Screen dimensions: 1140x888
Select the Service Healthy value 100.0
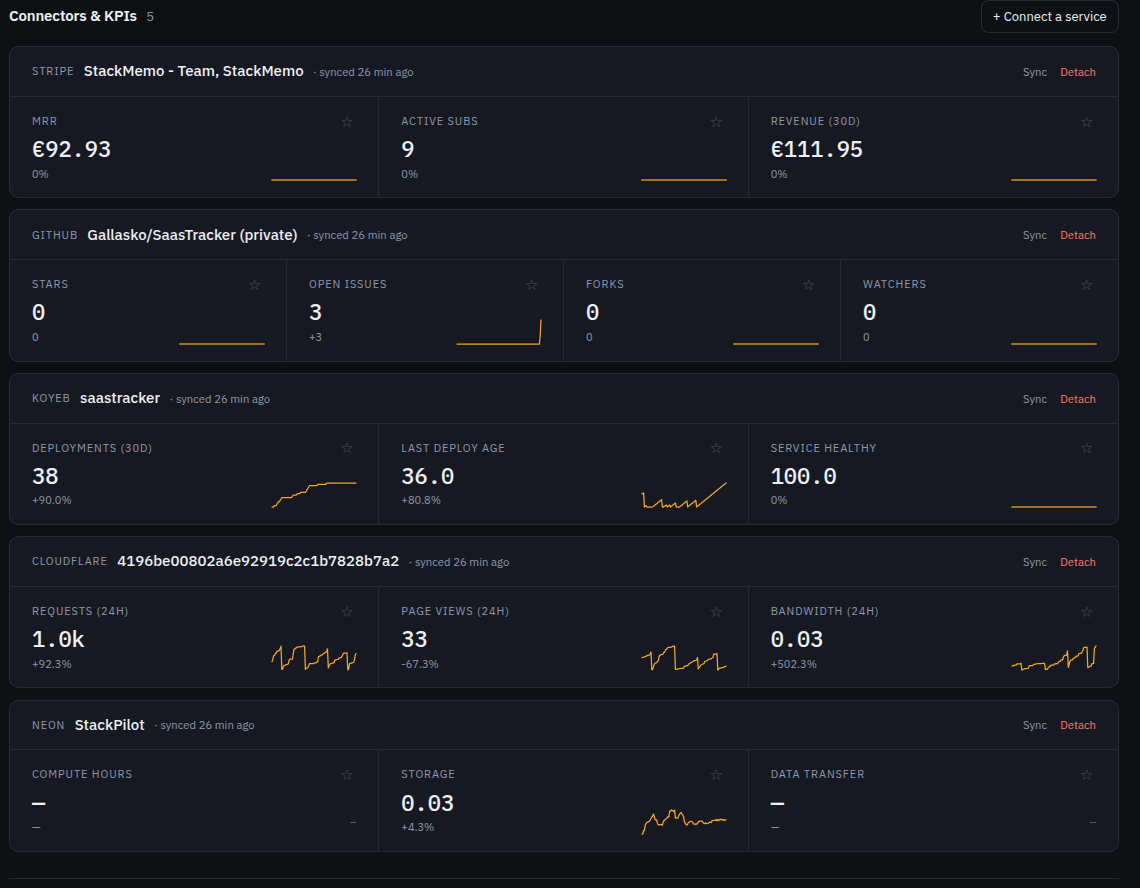[x=803, y=476]
